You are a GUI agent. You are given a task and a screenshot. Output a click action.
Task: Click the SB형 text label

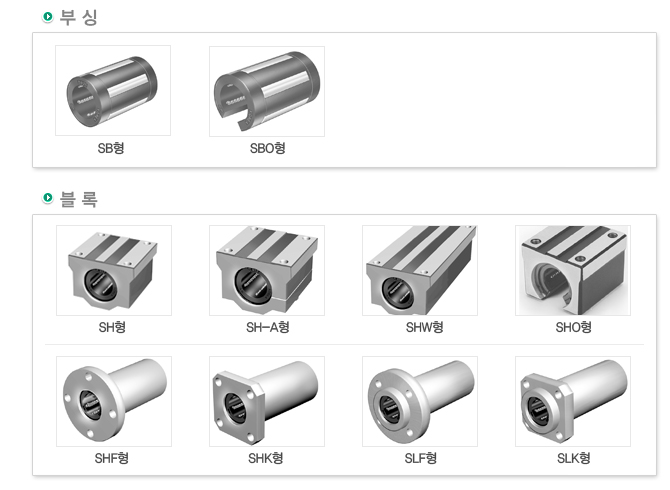111,148
